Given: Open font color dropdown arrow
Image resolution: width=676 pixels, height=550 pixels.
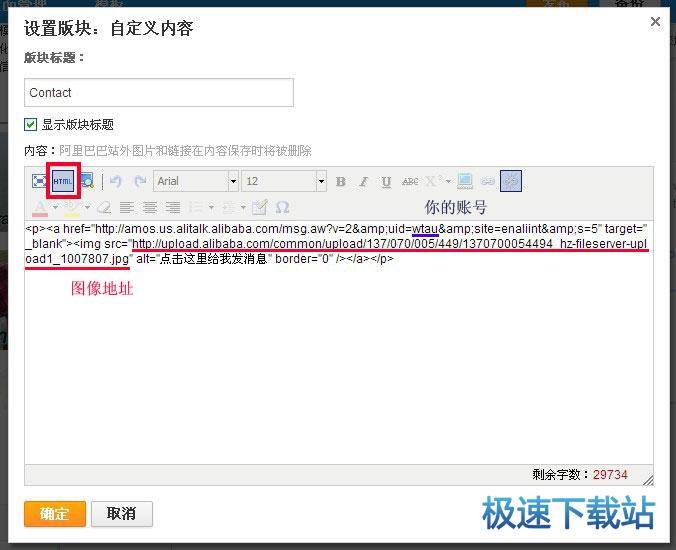Looking at the screenshot, I should pos(55,208).
